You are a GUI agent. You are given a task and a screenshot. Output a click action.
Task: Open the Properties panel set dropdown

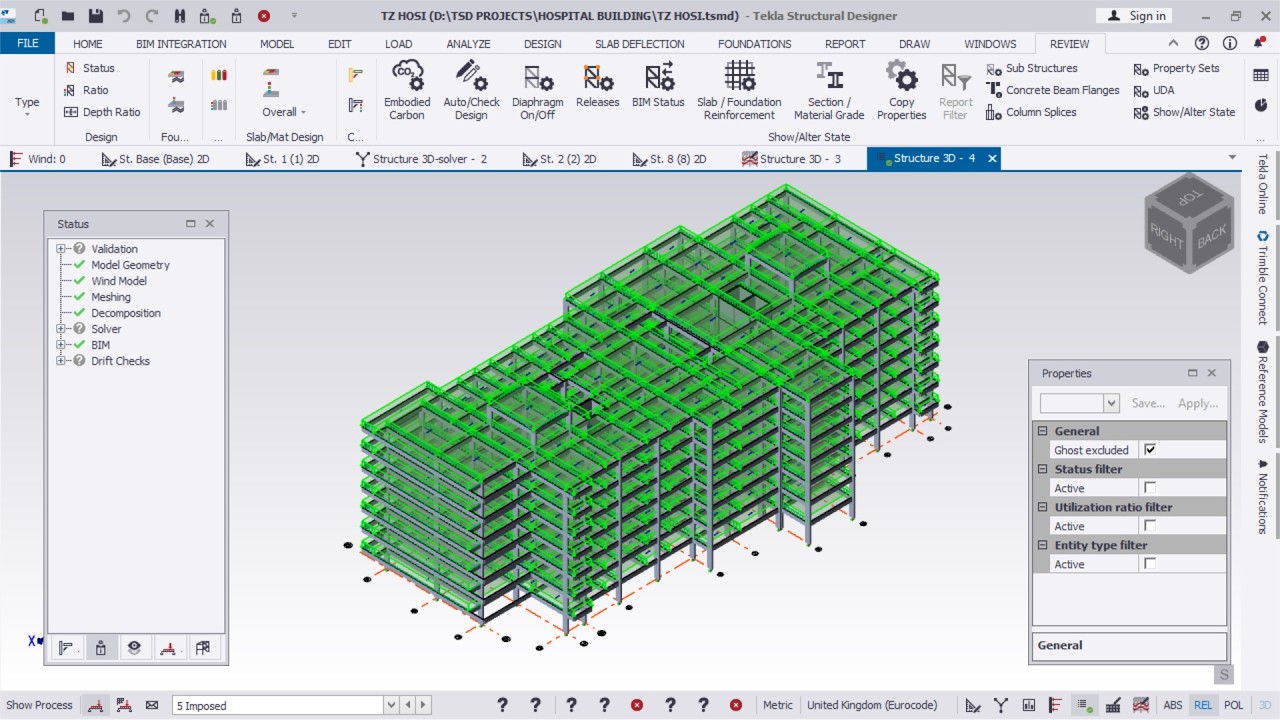pos(1111,403)
